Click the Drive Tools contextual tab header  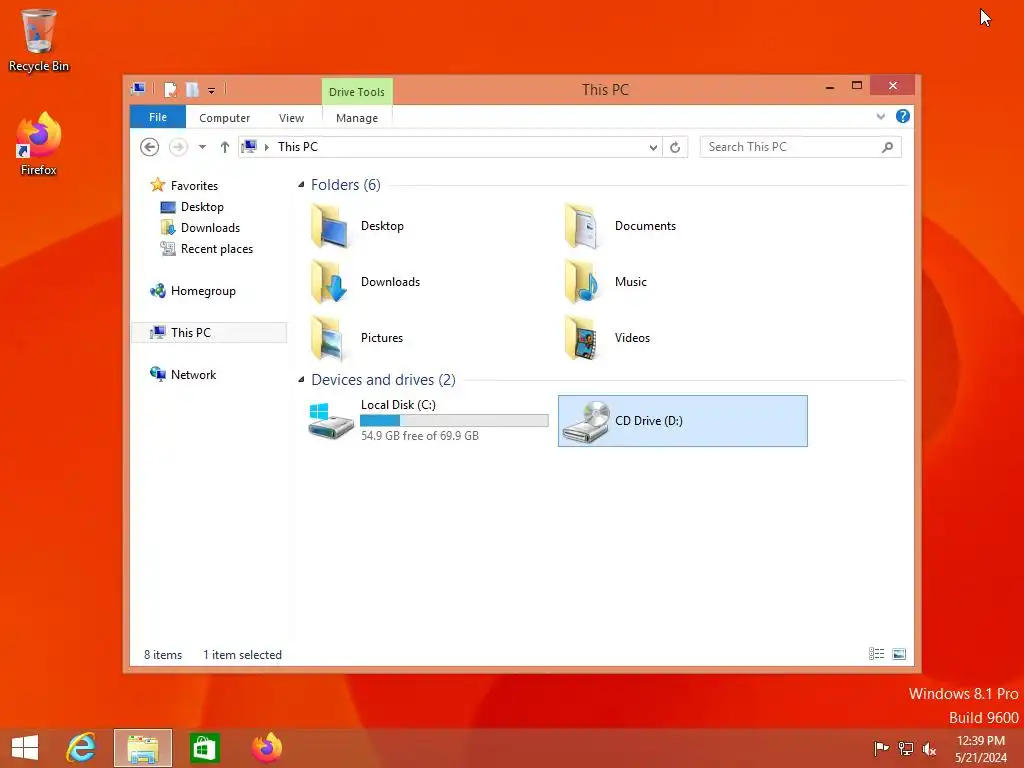click(x=357, y=92)
